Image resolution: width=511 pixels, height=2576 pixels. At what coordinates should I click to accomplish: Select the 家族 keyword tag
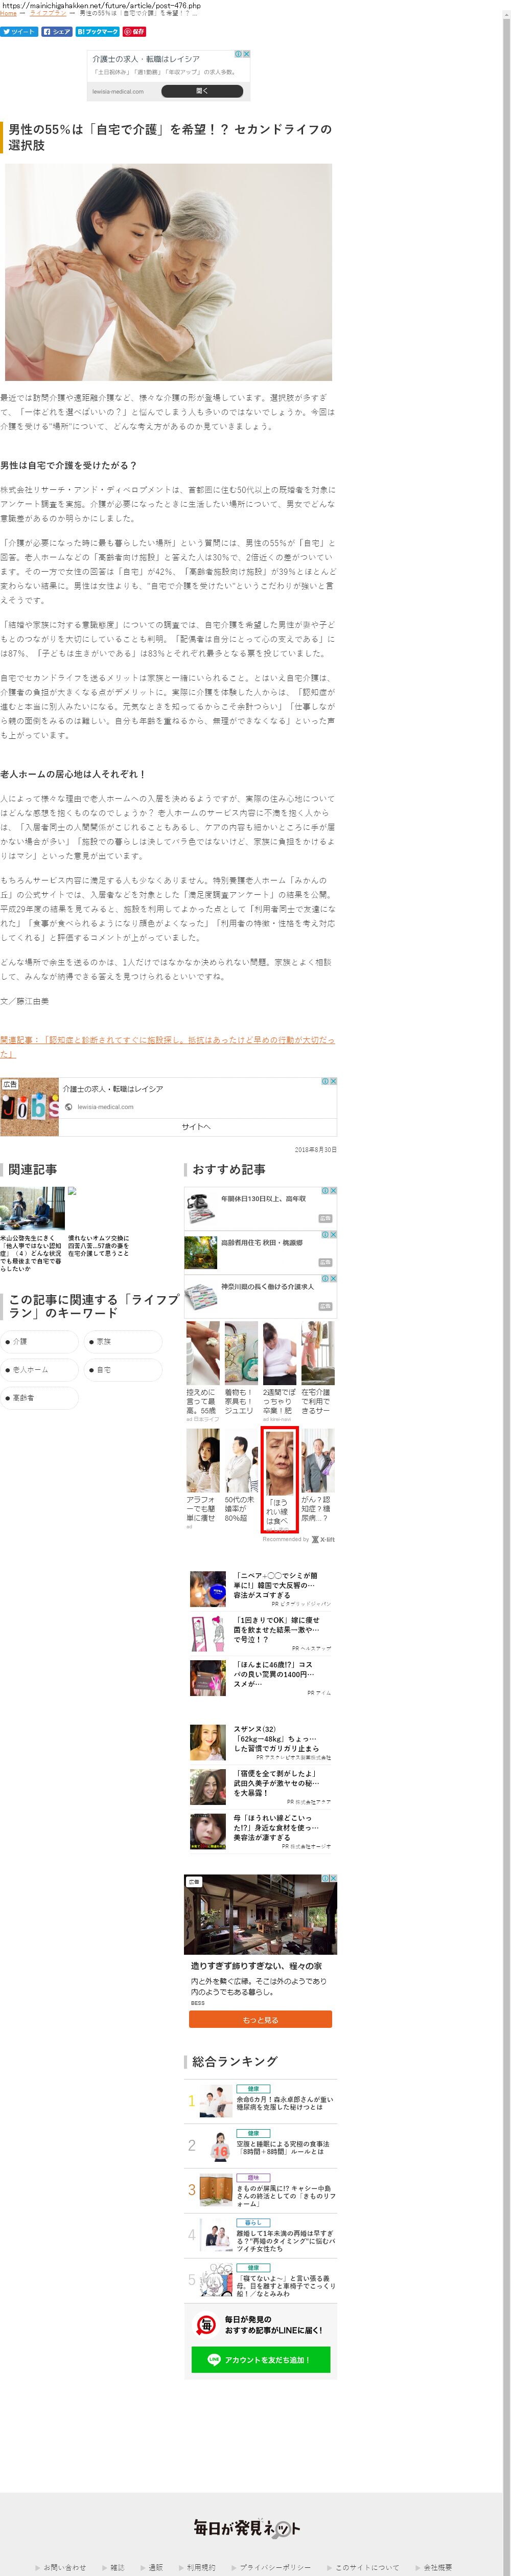point(124,1341)
